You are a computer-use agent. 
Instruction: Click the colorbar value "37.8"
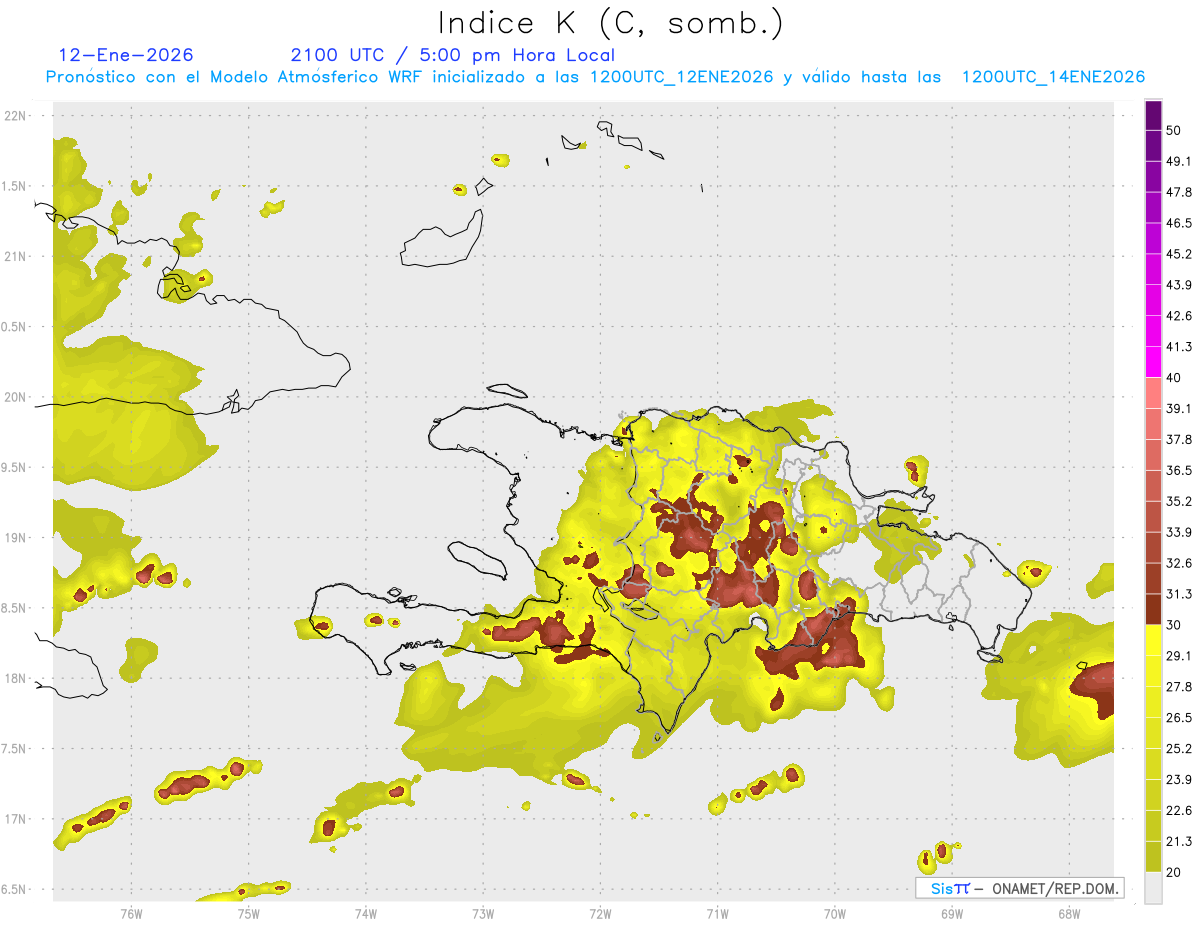point(1180,439)
